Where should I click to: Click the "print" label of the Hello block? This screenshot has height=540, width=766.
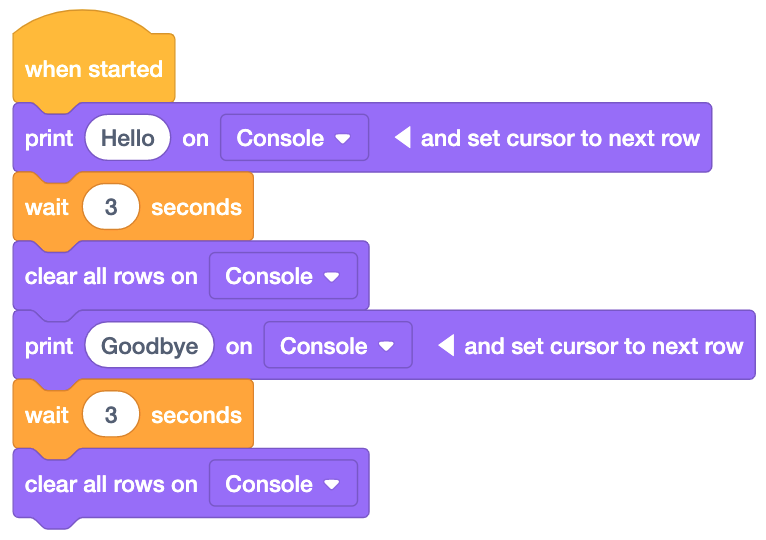point(49,138)
